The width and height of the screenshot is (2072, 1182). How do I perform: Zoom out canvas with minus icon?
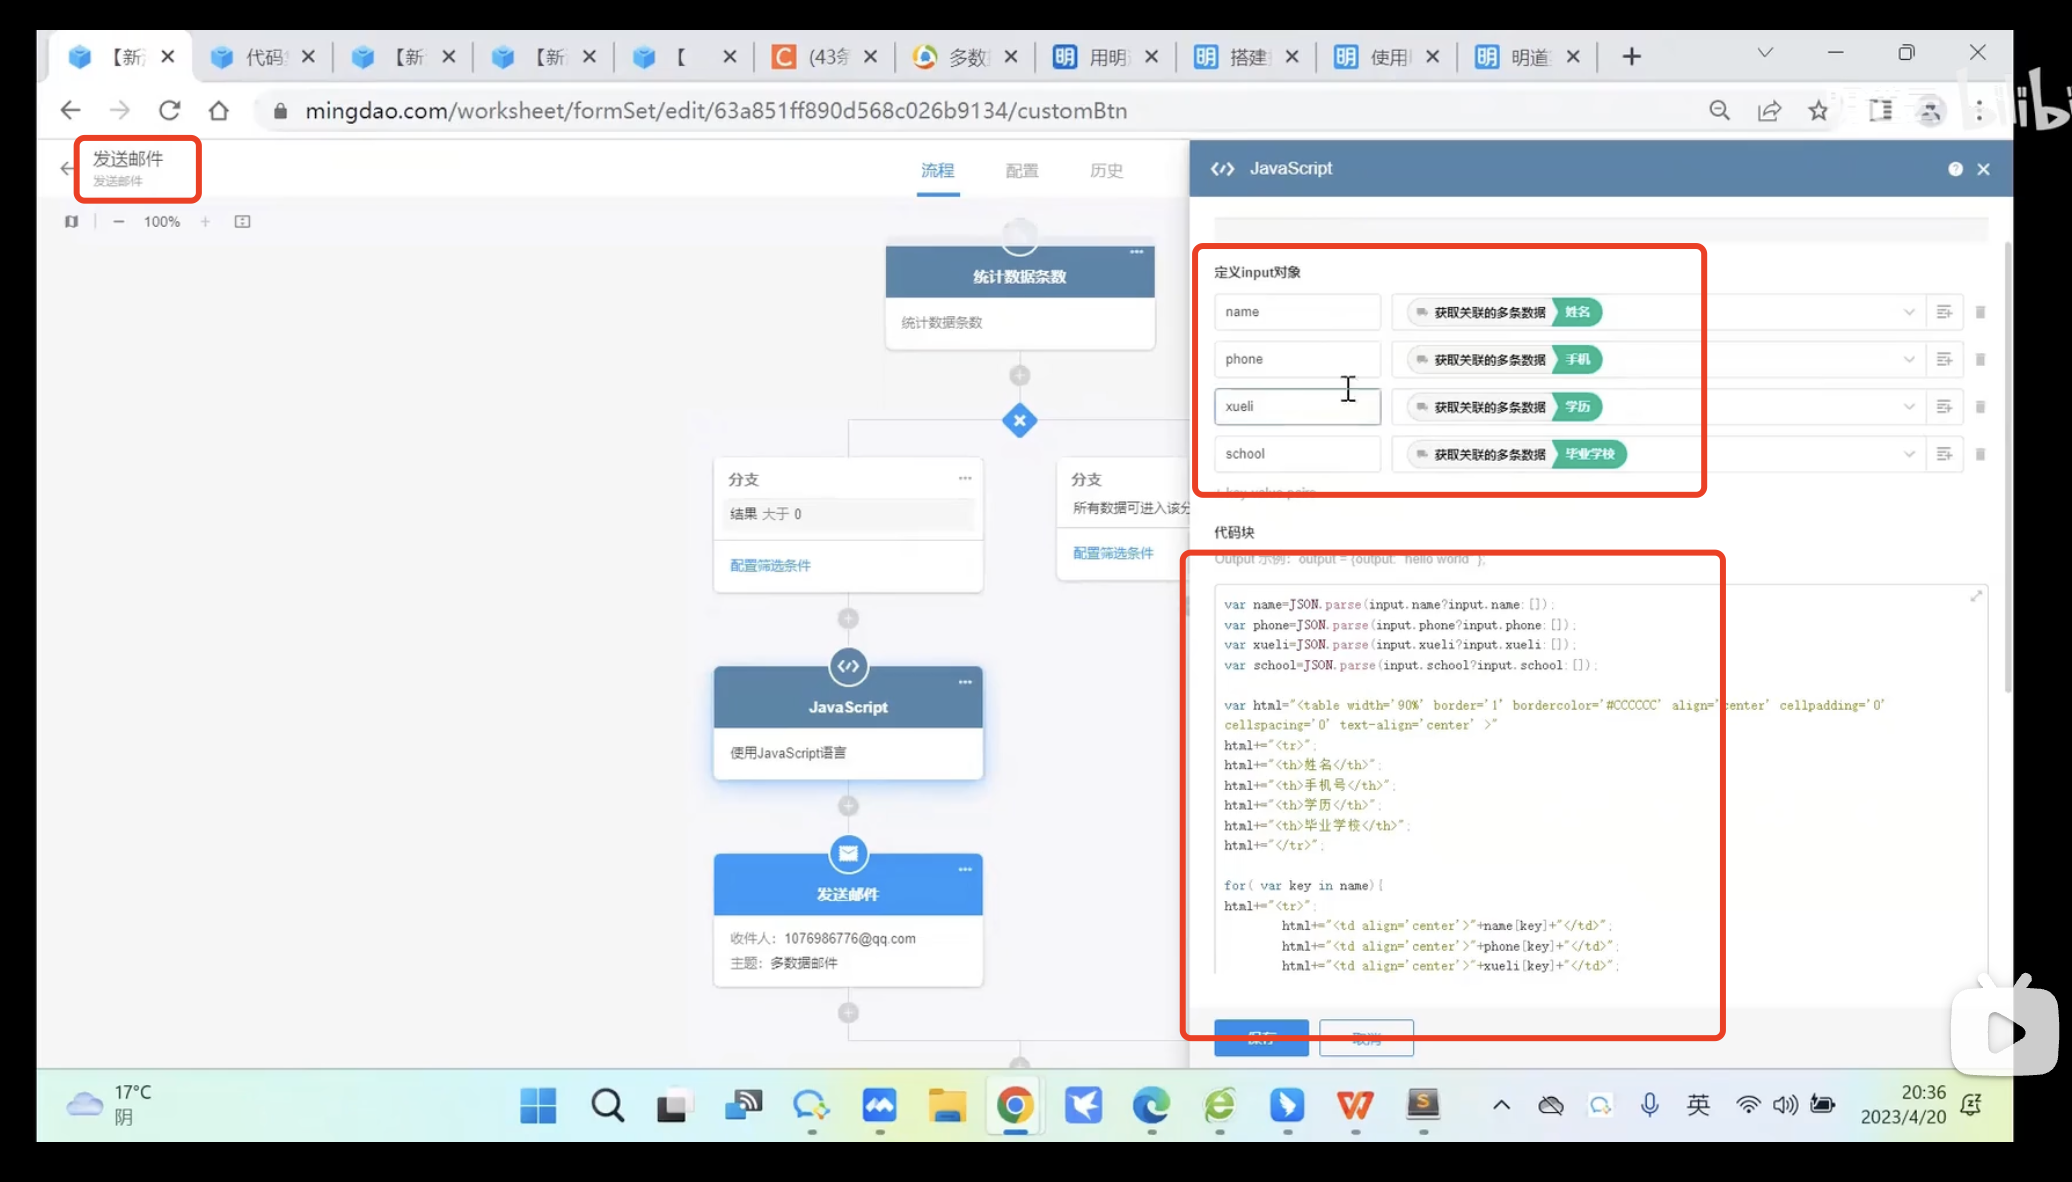click(119, 222)
